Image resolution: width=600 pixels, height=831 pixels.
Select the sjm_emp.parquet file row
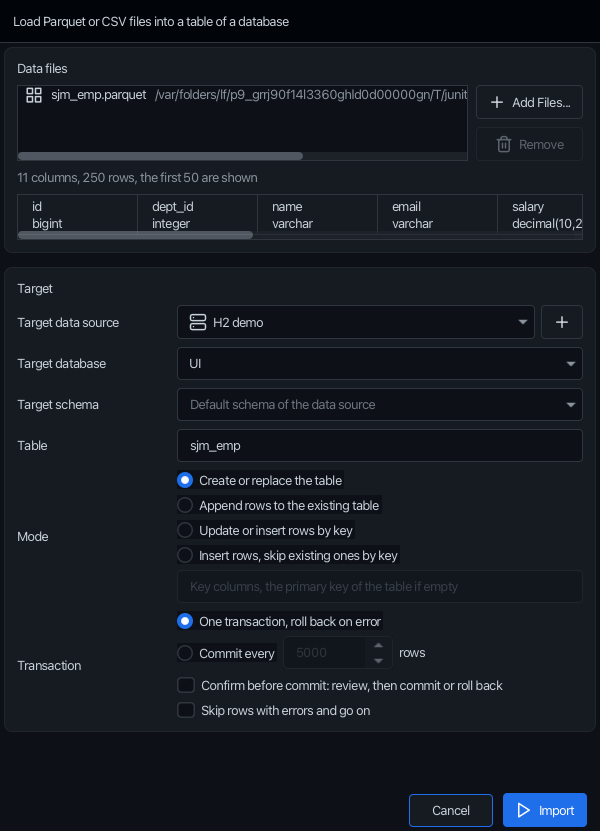(x=242, y=95)
